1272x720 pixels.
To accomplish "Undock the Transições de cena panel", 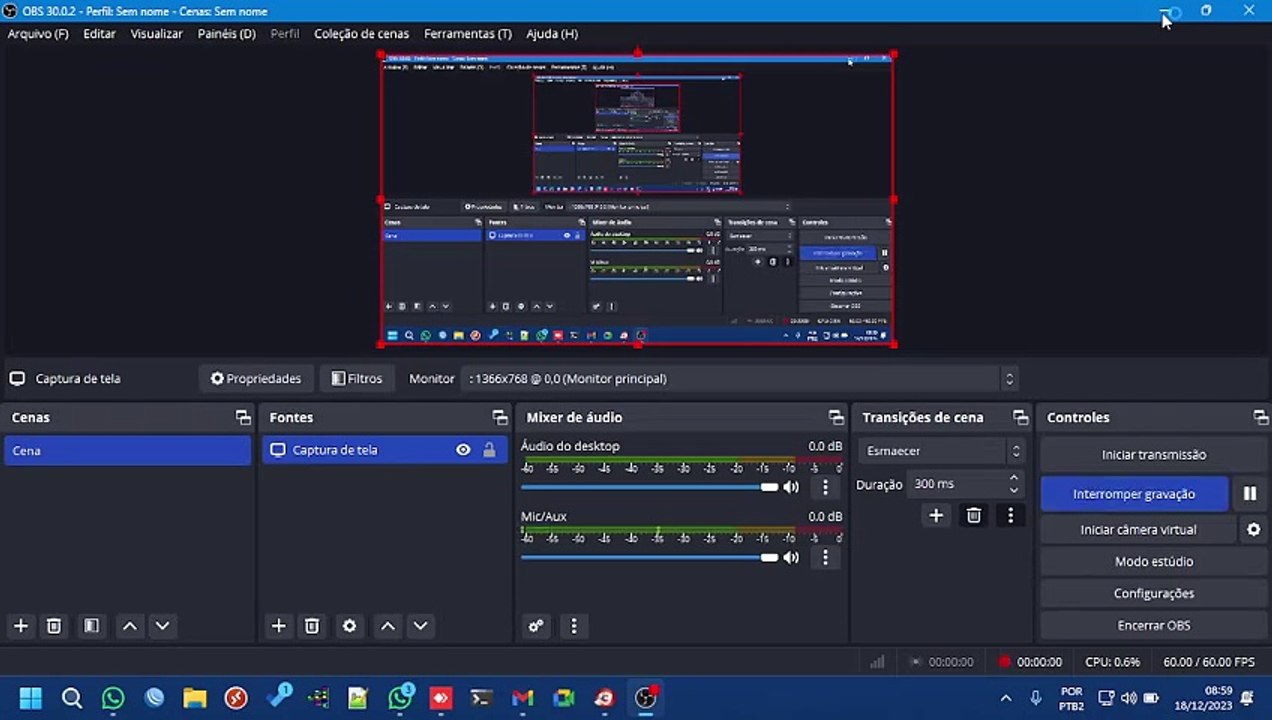I will (1020, 417).
